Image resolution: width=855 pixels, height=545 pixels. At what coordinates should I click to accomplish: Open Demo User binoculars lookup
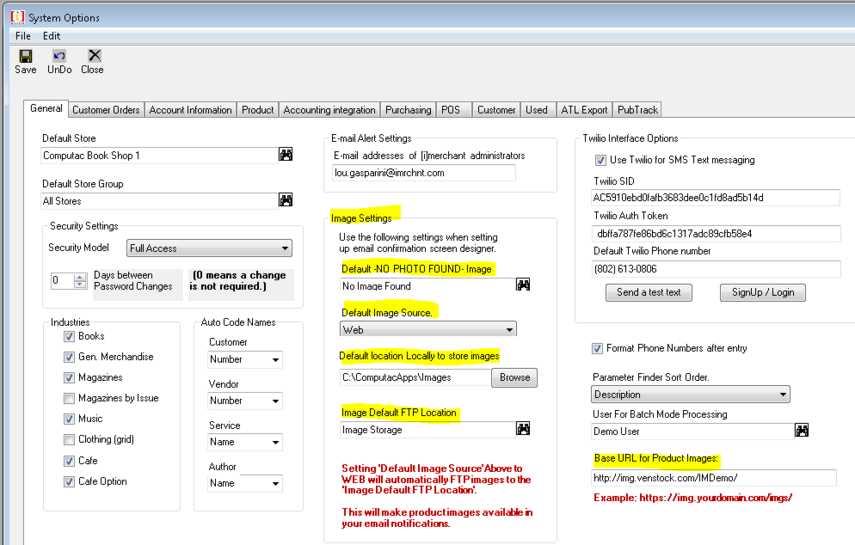(802, 430)
